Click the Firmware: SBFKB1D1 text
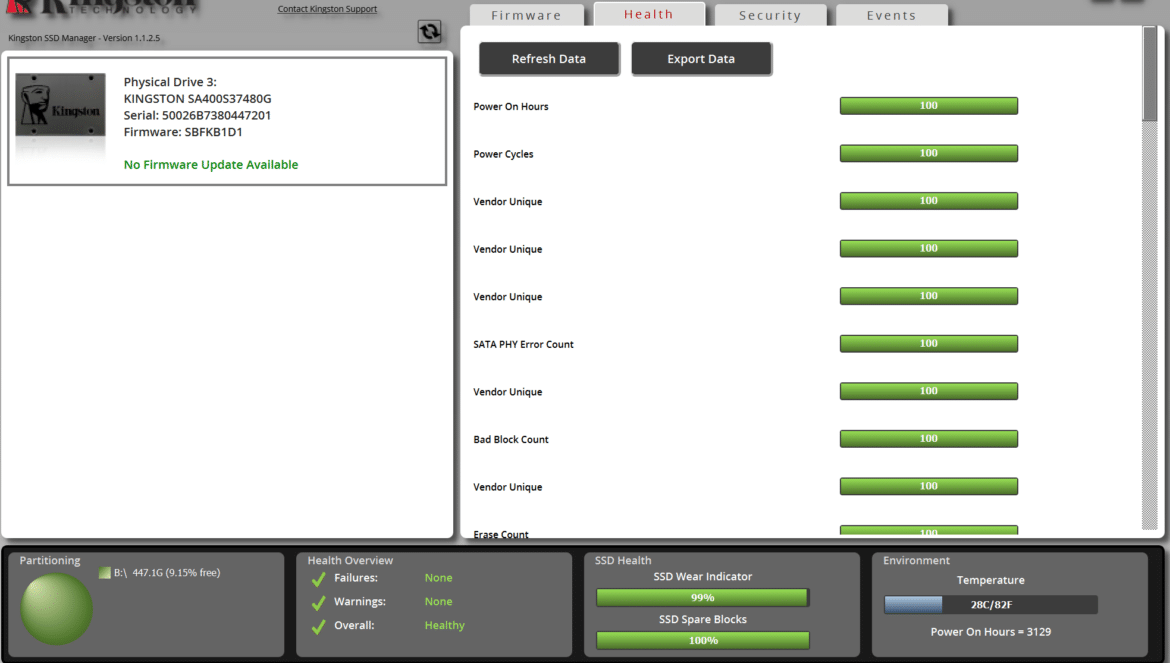Viewport: 1170px width, 663px height. click(184, 132)
